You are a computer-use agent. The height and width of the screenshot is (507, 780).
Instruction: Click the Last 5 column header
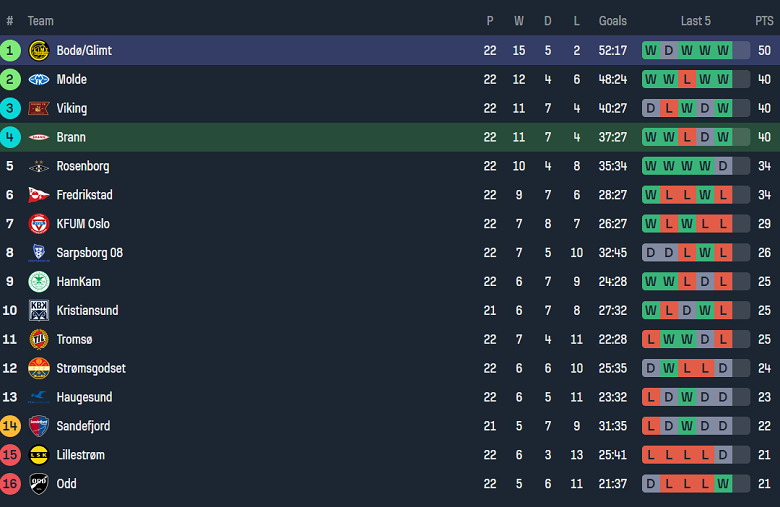point(695,21)
